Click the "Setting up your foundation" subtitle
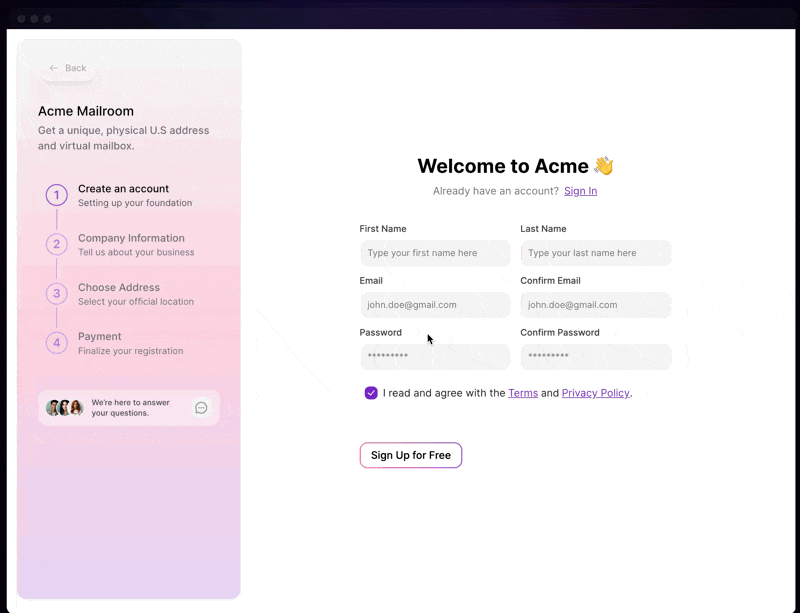This screenshot has width=800, height=613. (x=135, y=203)
